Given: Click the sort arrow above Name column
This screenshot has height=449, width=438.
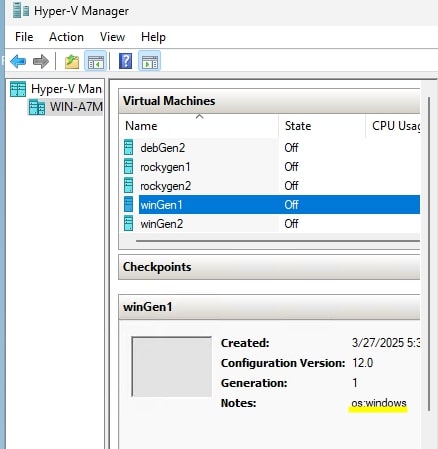Looking at the screenshot, I should [199, 116].
